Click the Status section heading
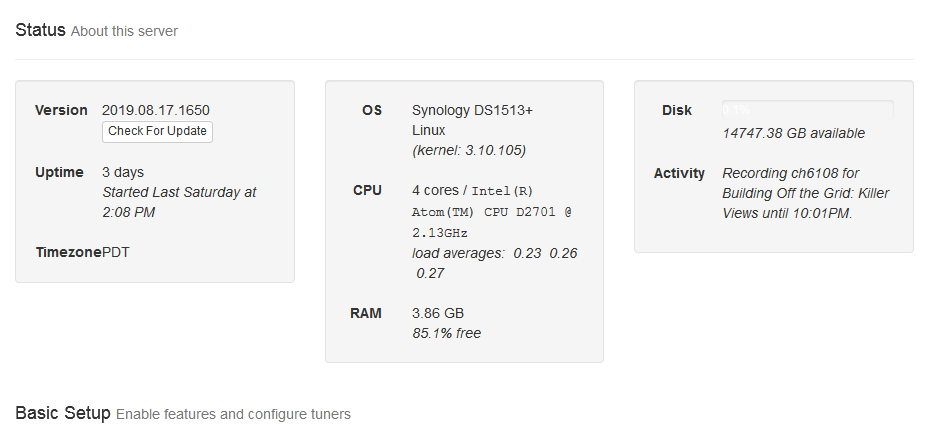Image resolution: width=929 pixels, height=426 pixels. point(40,30)
